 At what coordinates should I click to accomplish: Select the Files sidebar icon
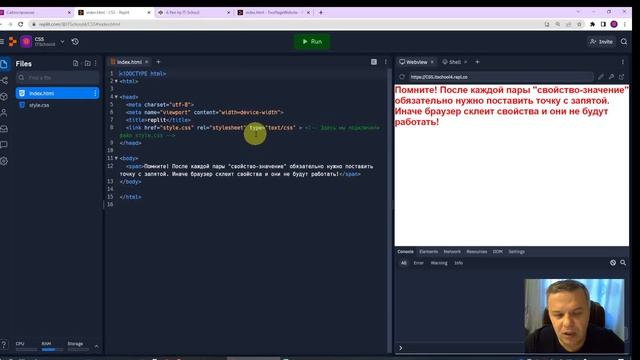(x=4, y=64)
